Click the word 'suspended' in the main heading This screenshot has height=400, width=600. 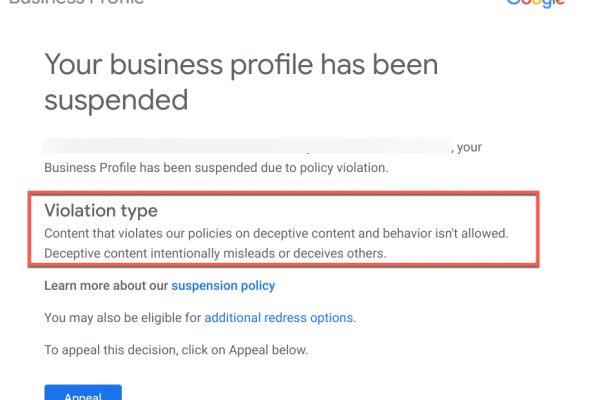click(116, 100)
